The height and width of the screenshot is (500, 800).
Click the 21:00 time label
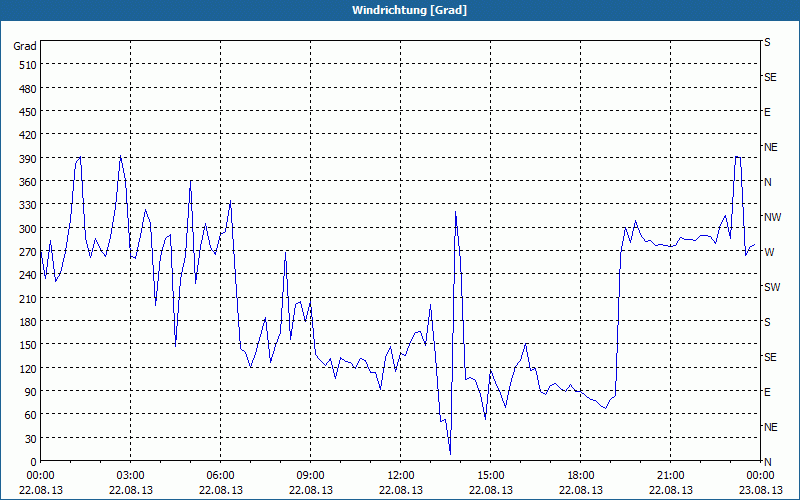point(670,476)
